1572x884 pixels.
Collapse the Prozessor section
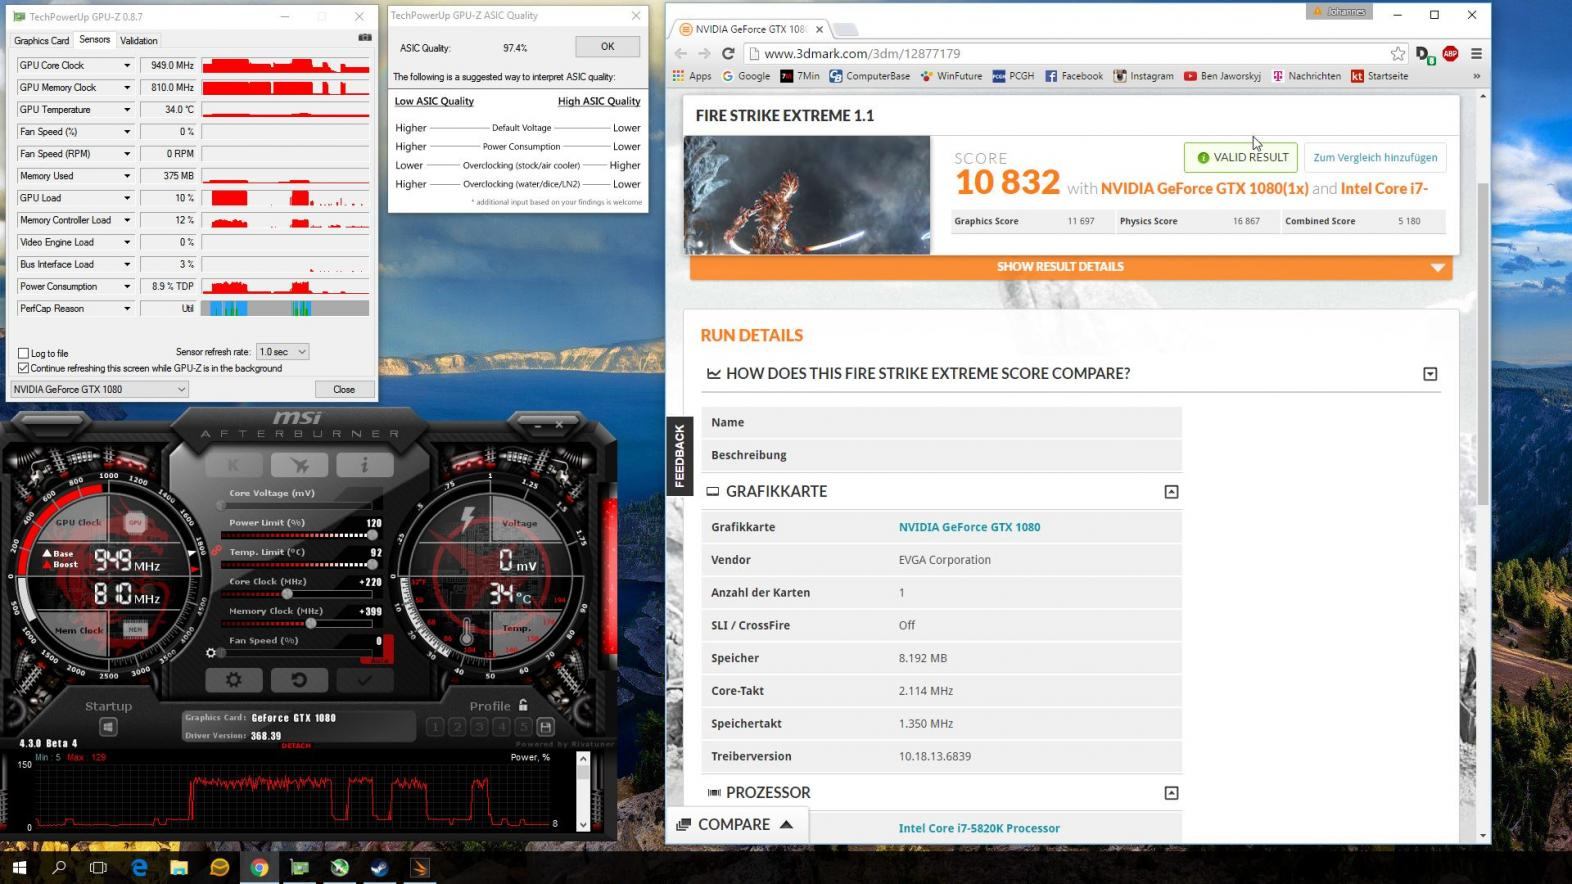tap(1171, 793)
